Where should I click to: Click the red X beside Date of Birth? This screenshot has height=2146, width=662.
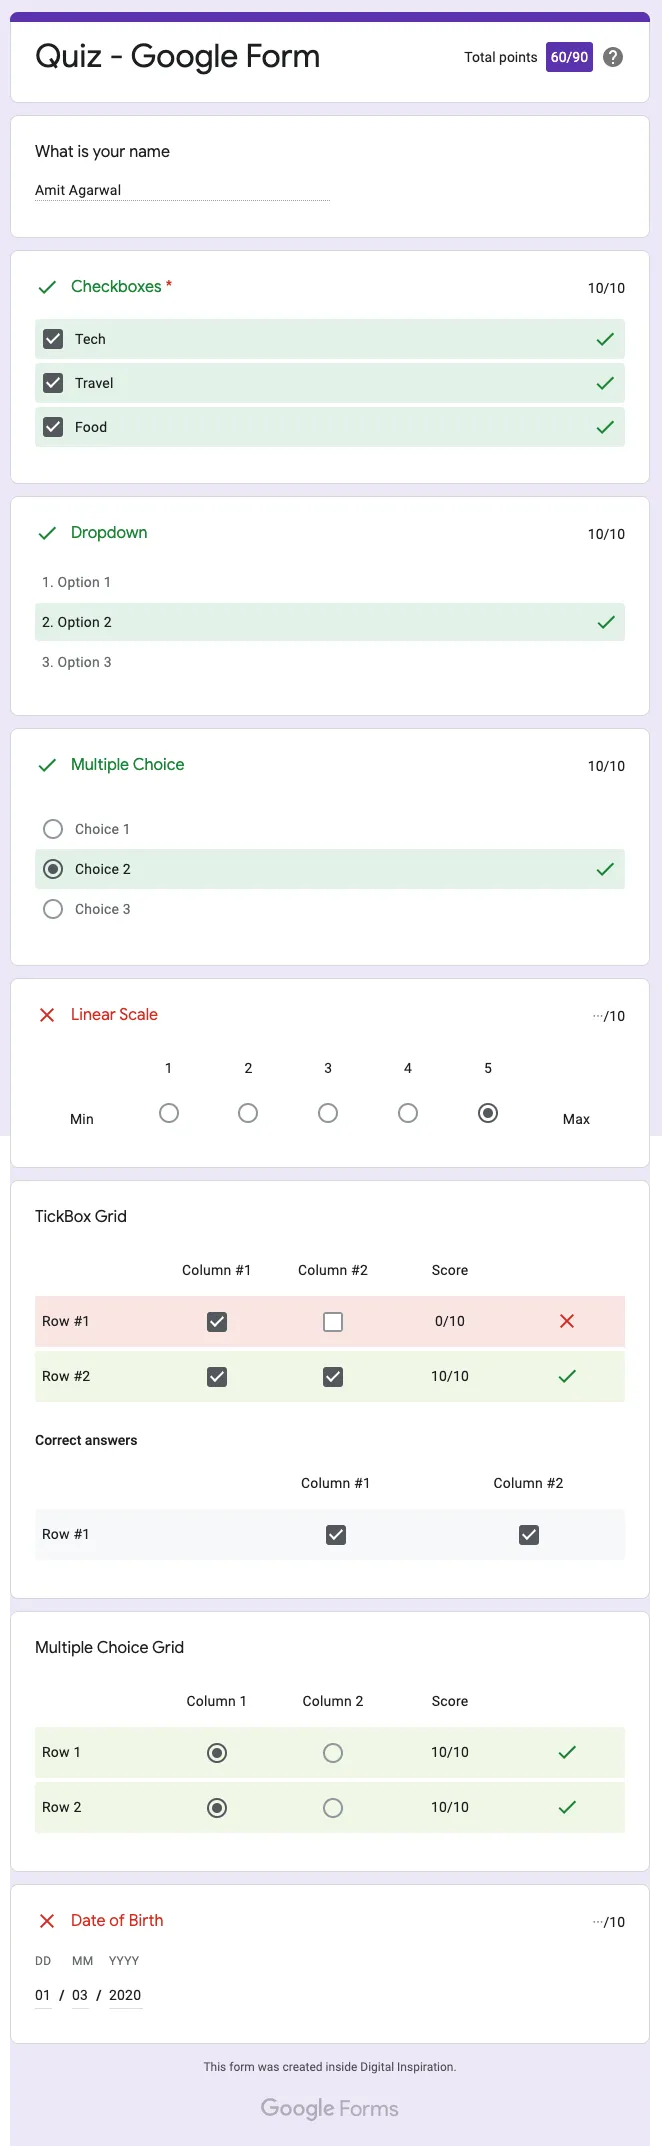[x=46, y=1920]
